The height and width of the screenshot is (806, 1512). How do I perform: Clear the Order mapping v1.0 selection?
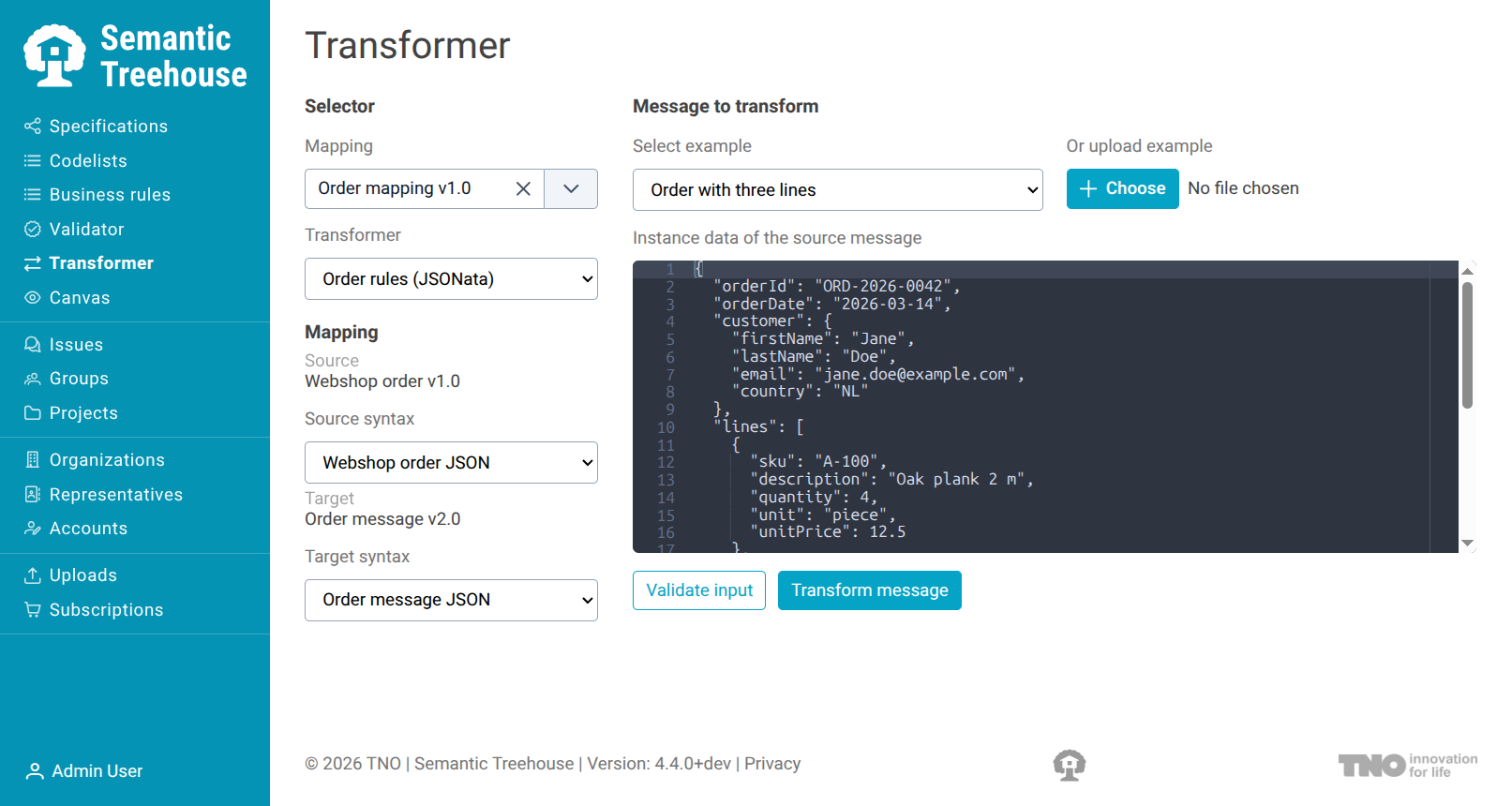pos(523,189)
